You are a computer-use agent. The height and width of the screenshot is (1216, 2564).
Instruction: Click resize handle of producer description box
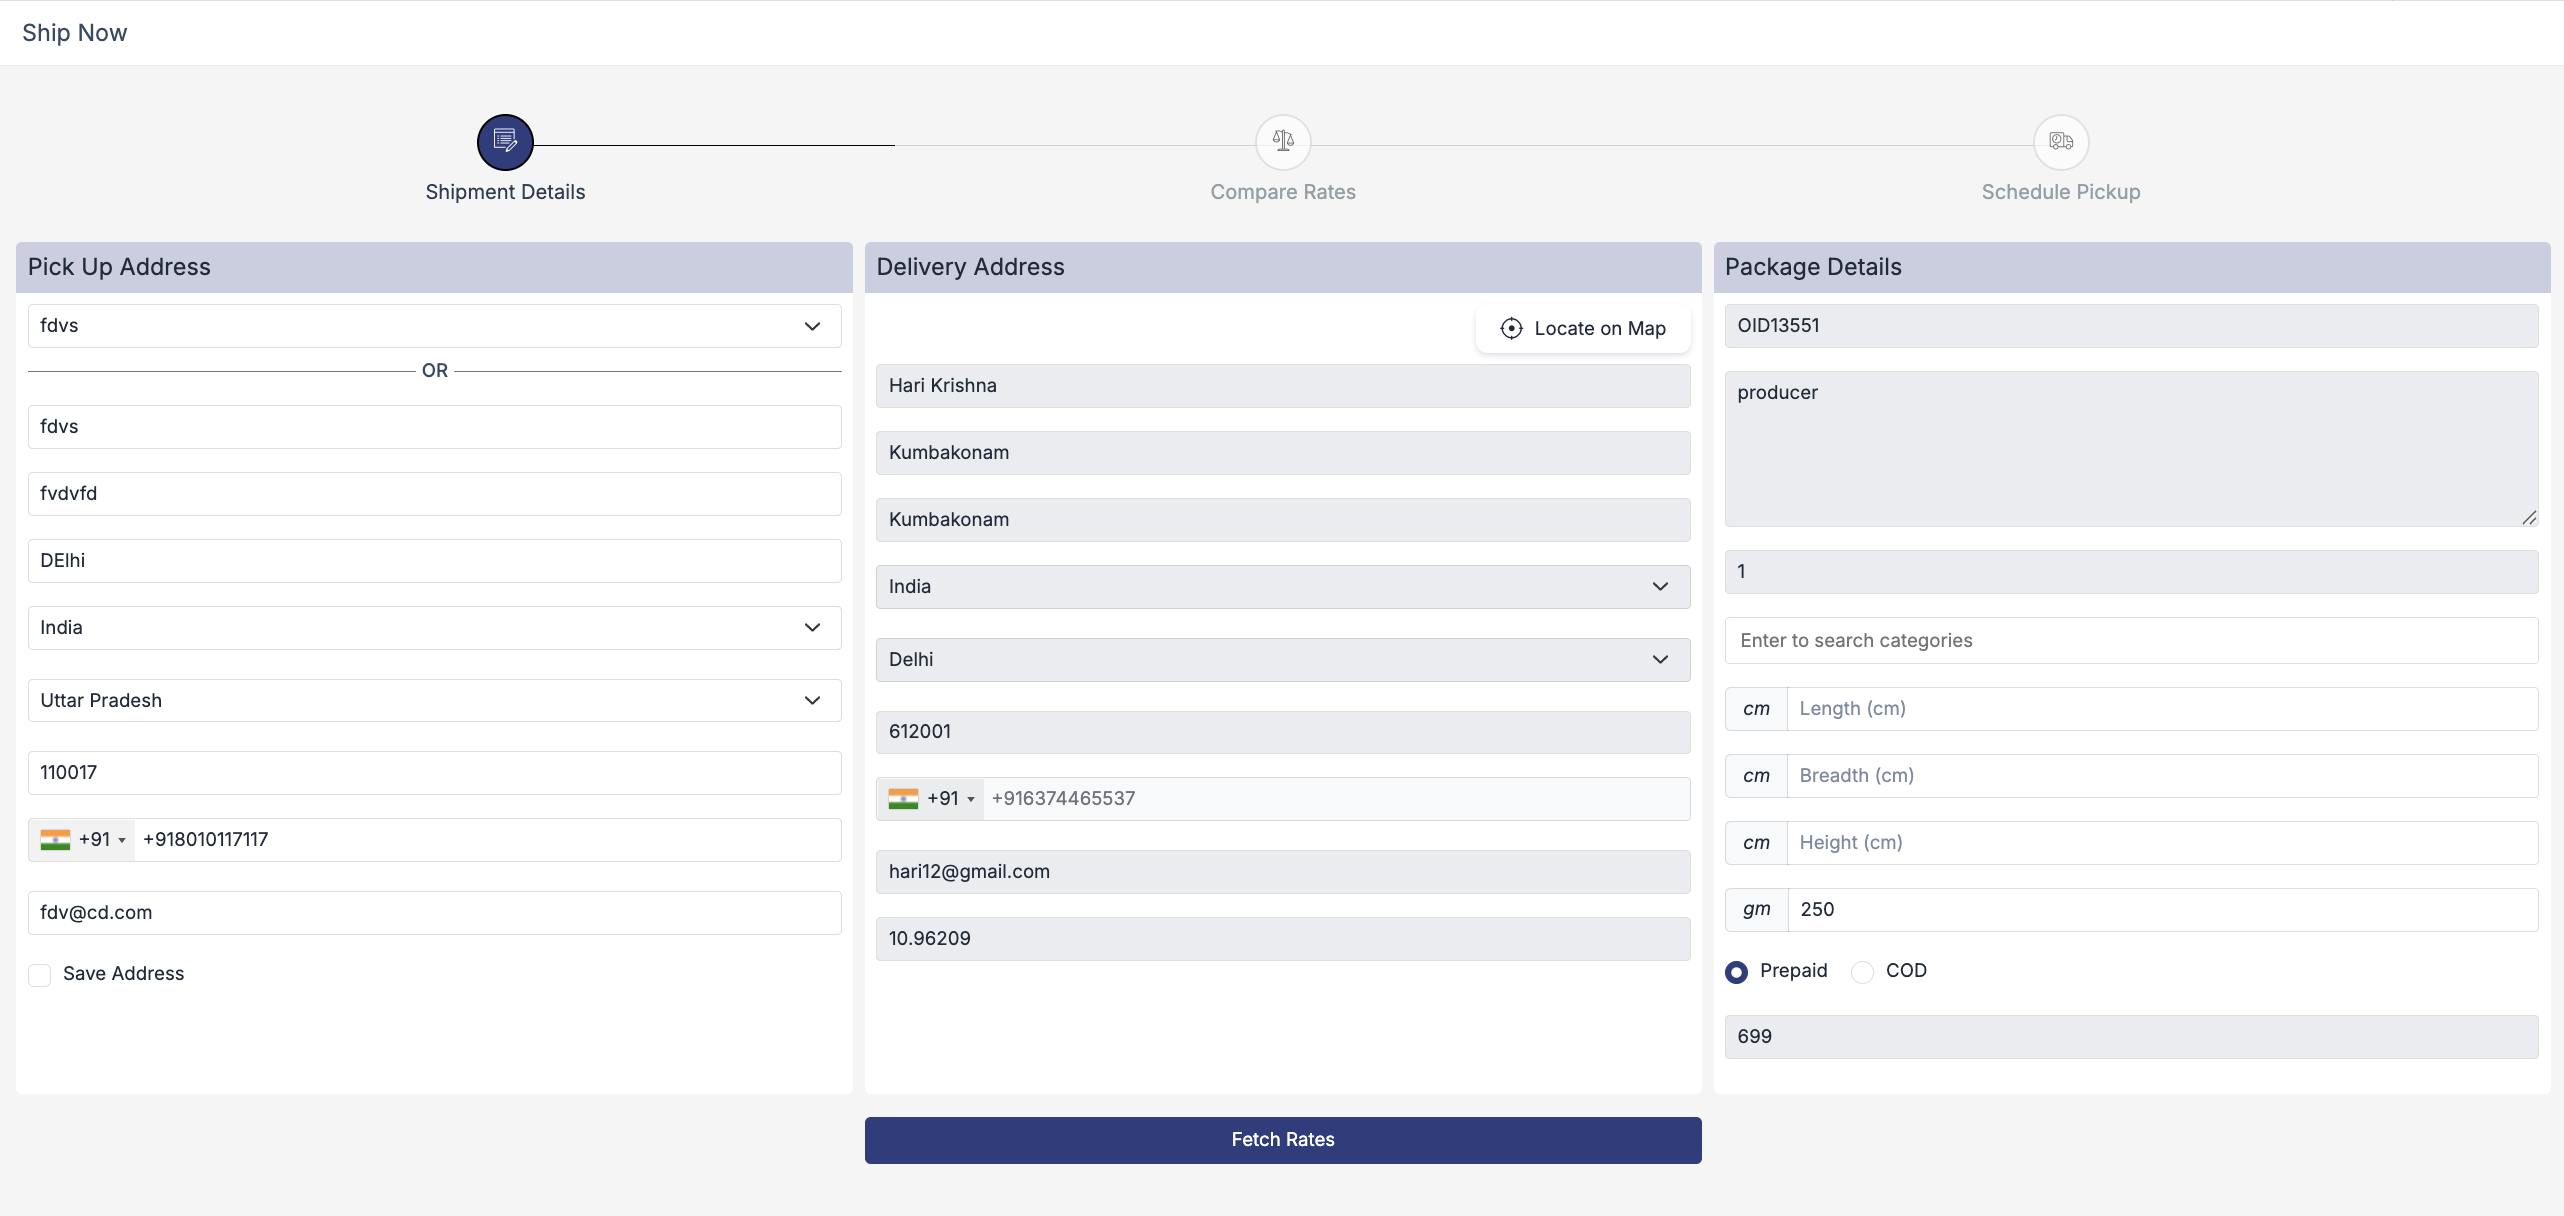tap(2528, 517)
